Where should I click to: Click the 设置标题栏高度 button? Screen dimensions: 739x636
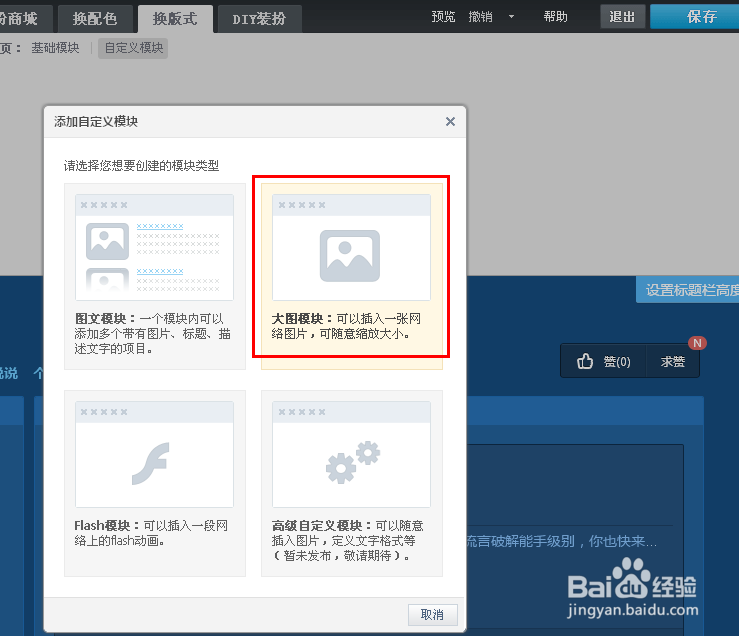[688, 290]
